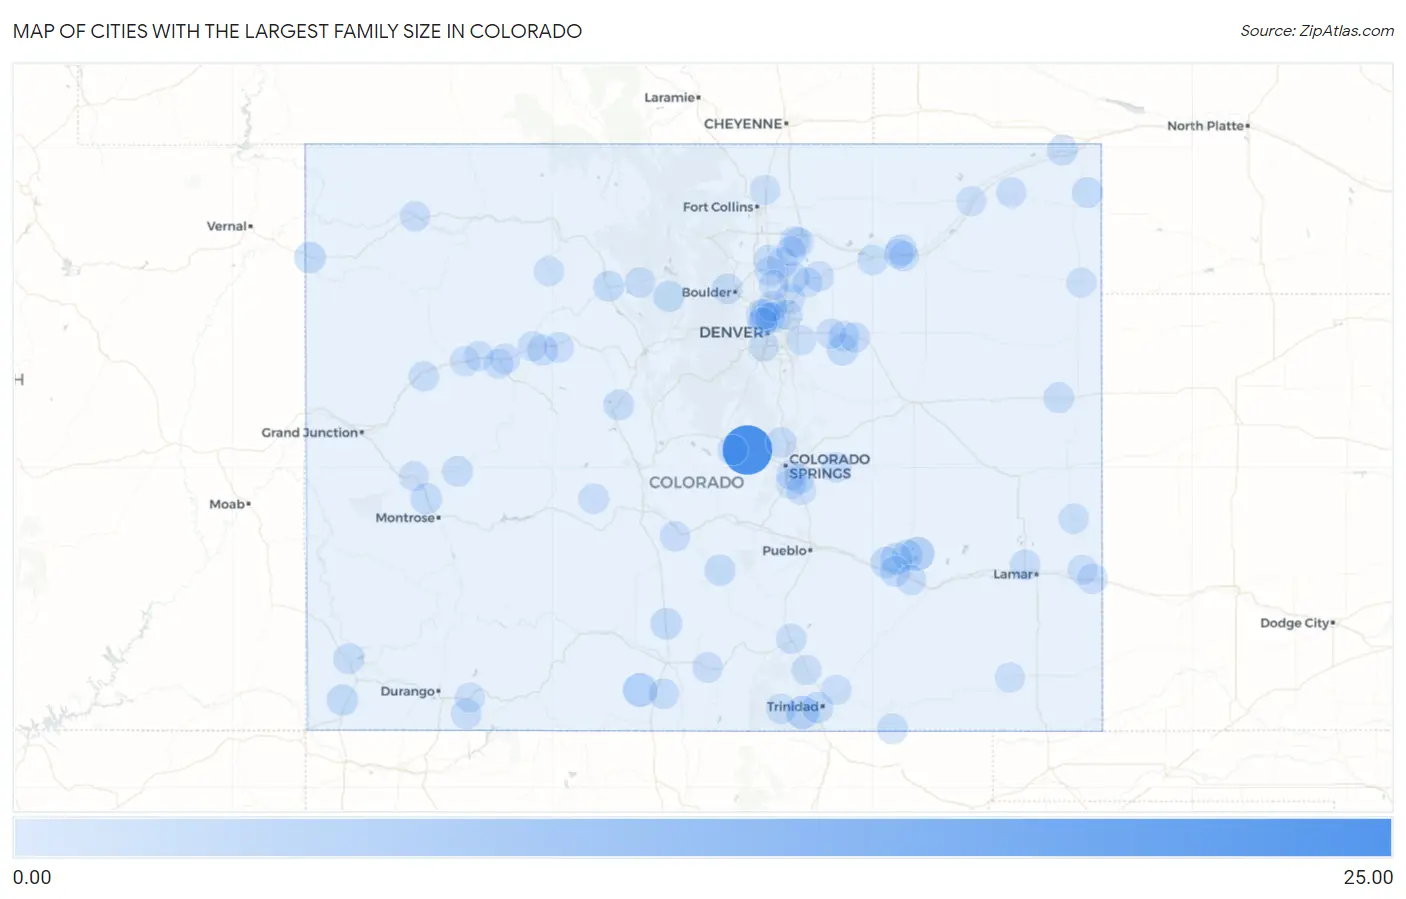Screen dimensions: 1406x899
Task: Click the Moab city label
Action: (x=227, y=504)
